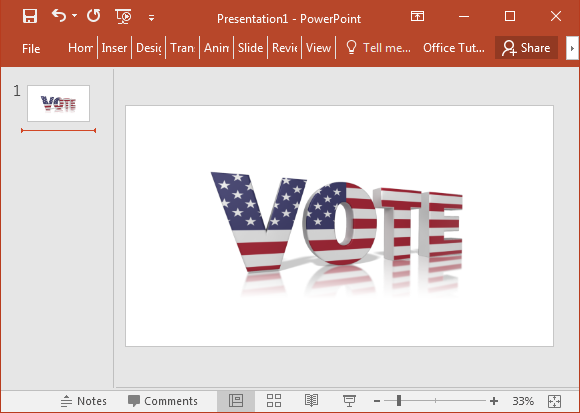Open the Undo history dropdown arrow
This screenshot has width=580, height=413.
tap(75, 16)
